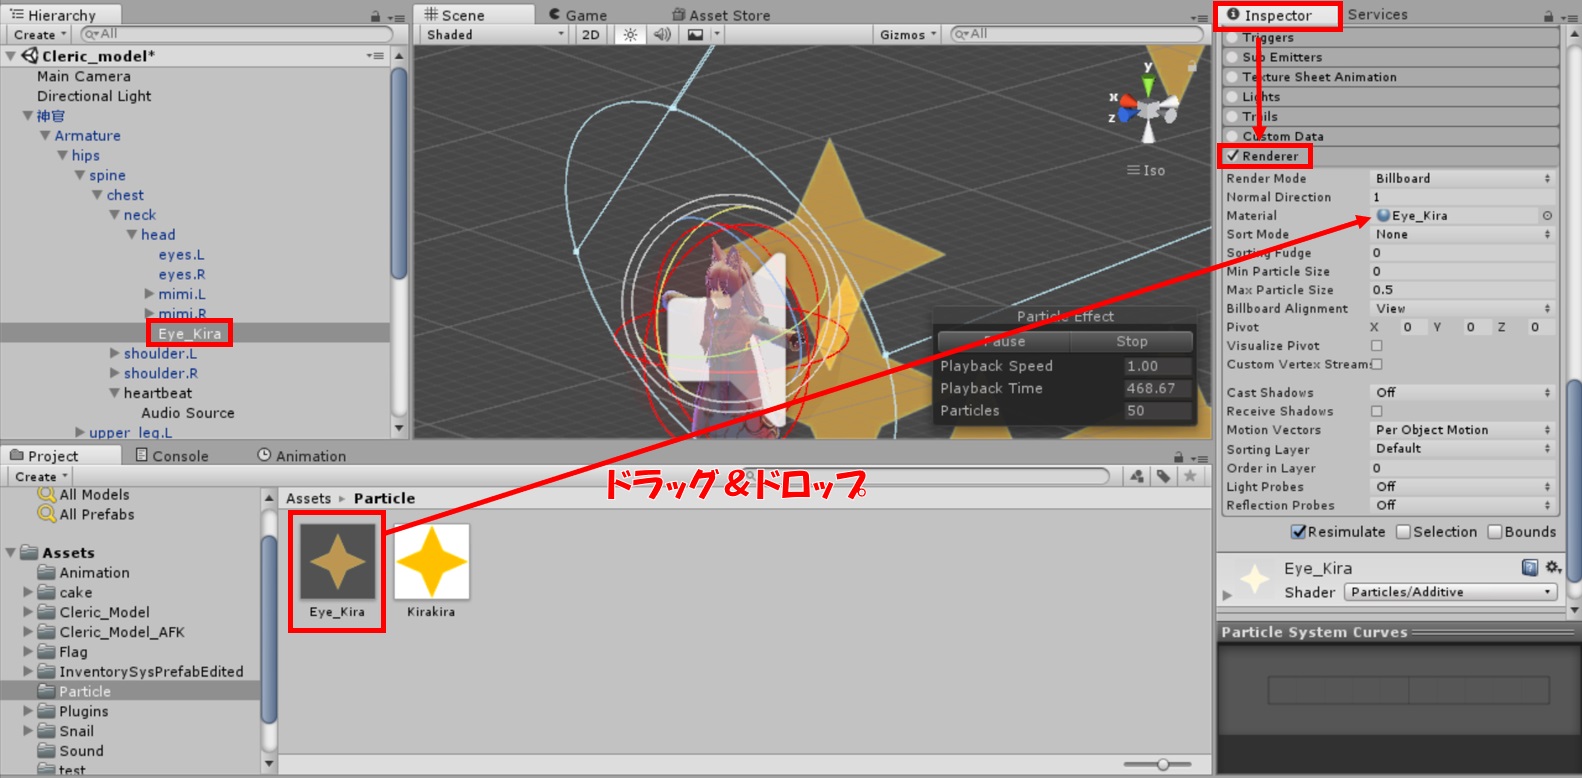Open Eye_Kira material gear settings
Image resolution: width=1582 pixels, height=778 pixels.
(1552, 567)
